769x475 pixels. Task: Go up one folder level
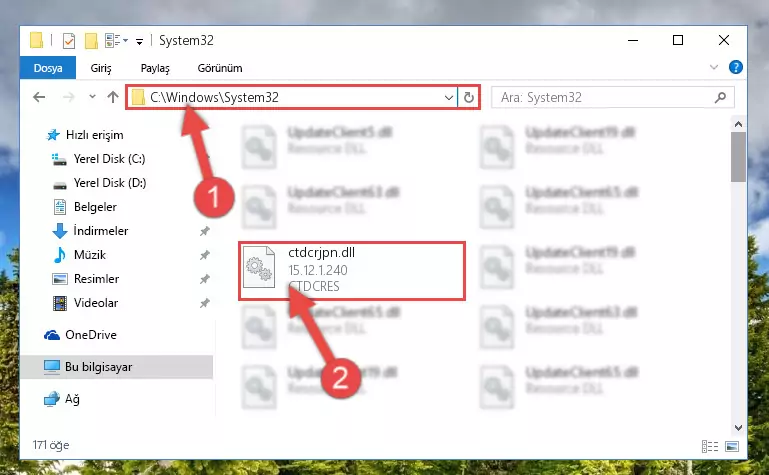[113, 97]
